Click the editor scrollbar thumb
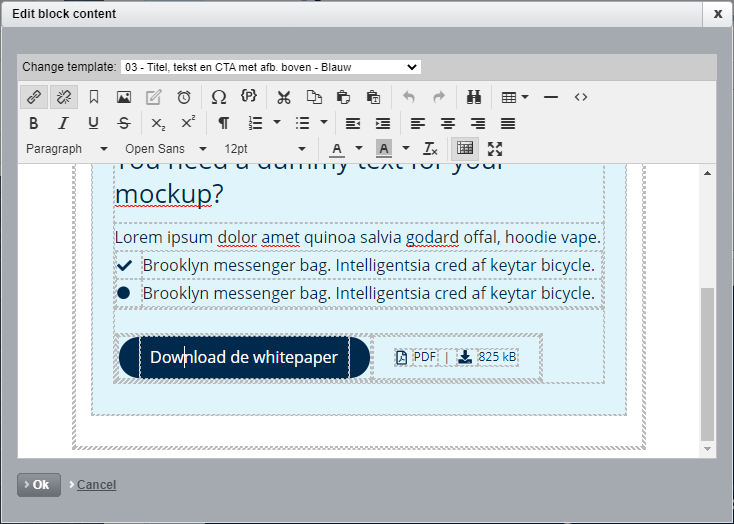This screenshot has width=734, height=524. 707,364
